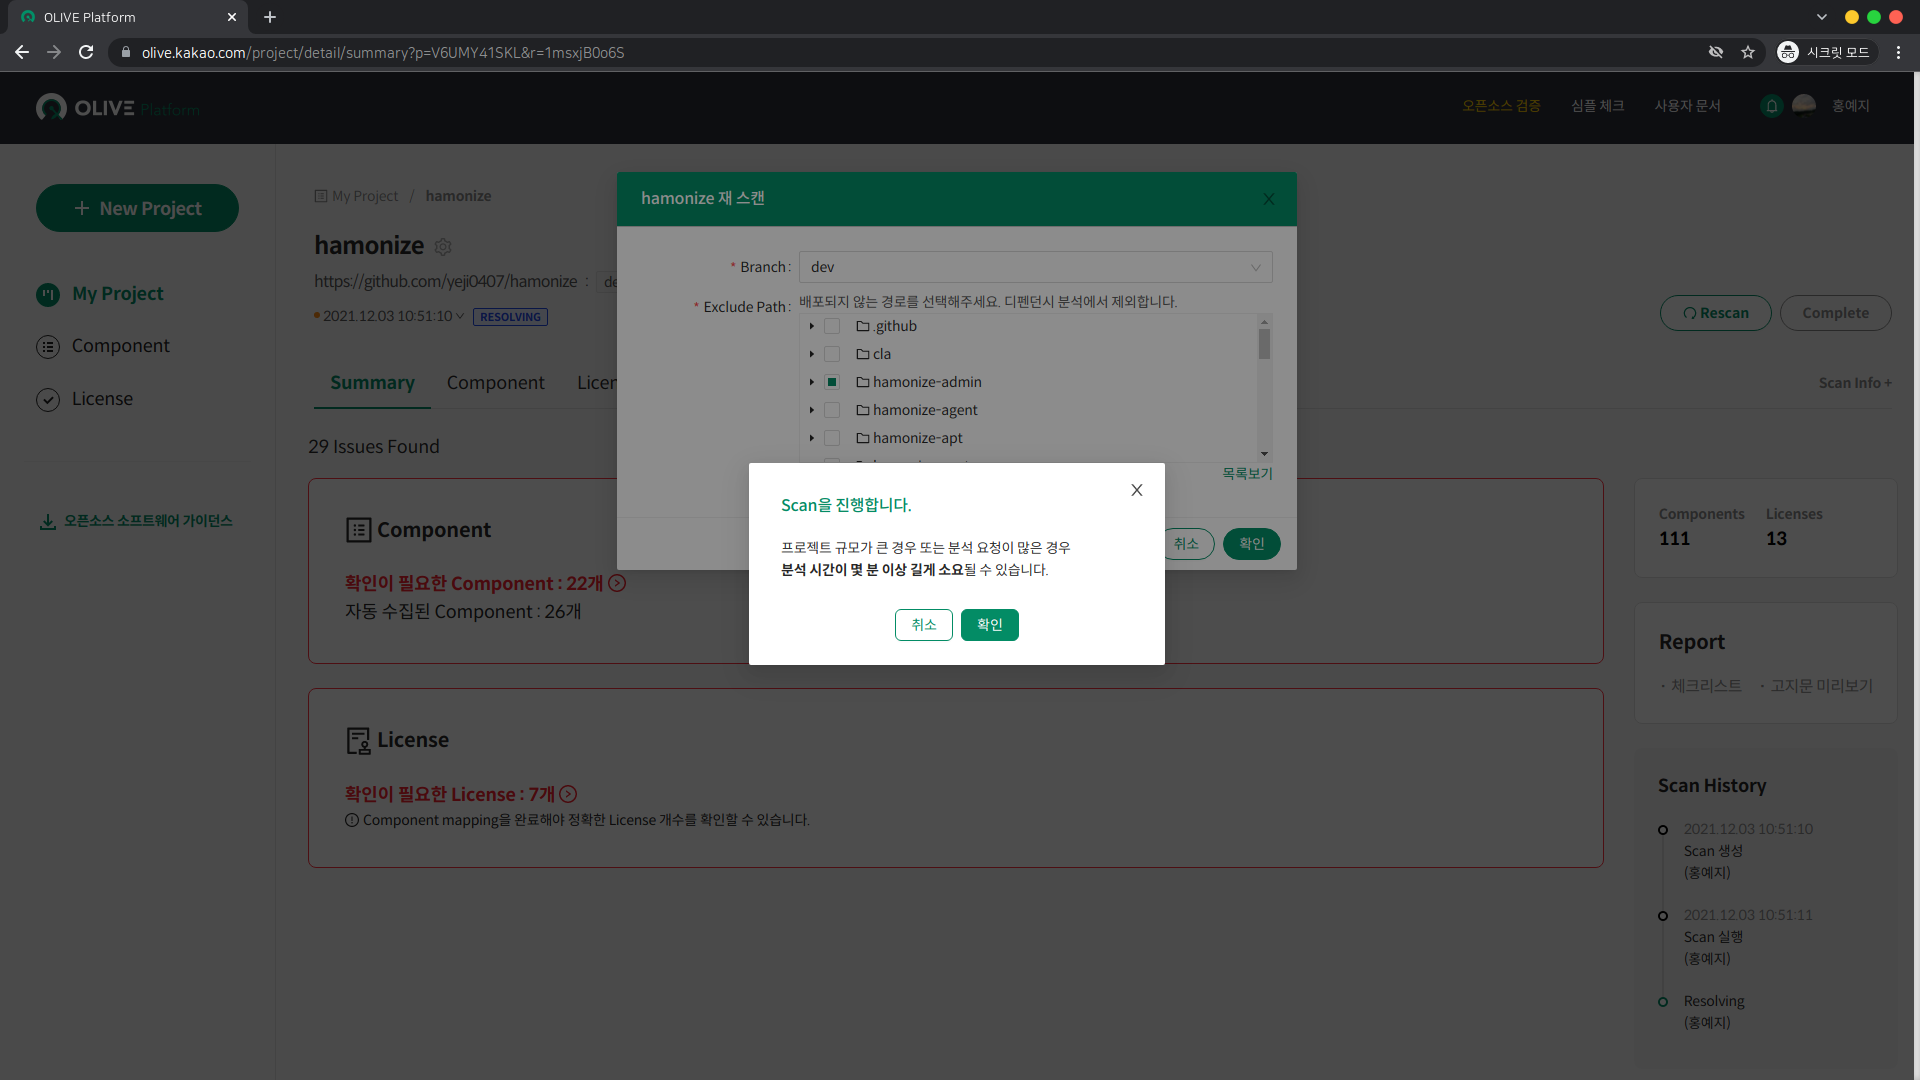The width and height of the screenshot is (1920, 1080).
Task: Uncheck the hamonize-admin folder checkbox
Action: point(831,382)
